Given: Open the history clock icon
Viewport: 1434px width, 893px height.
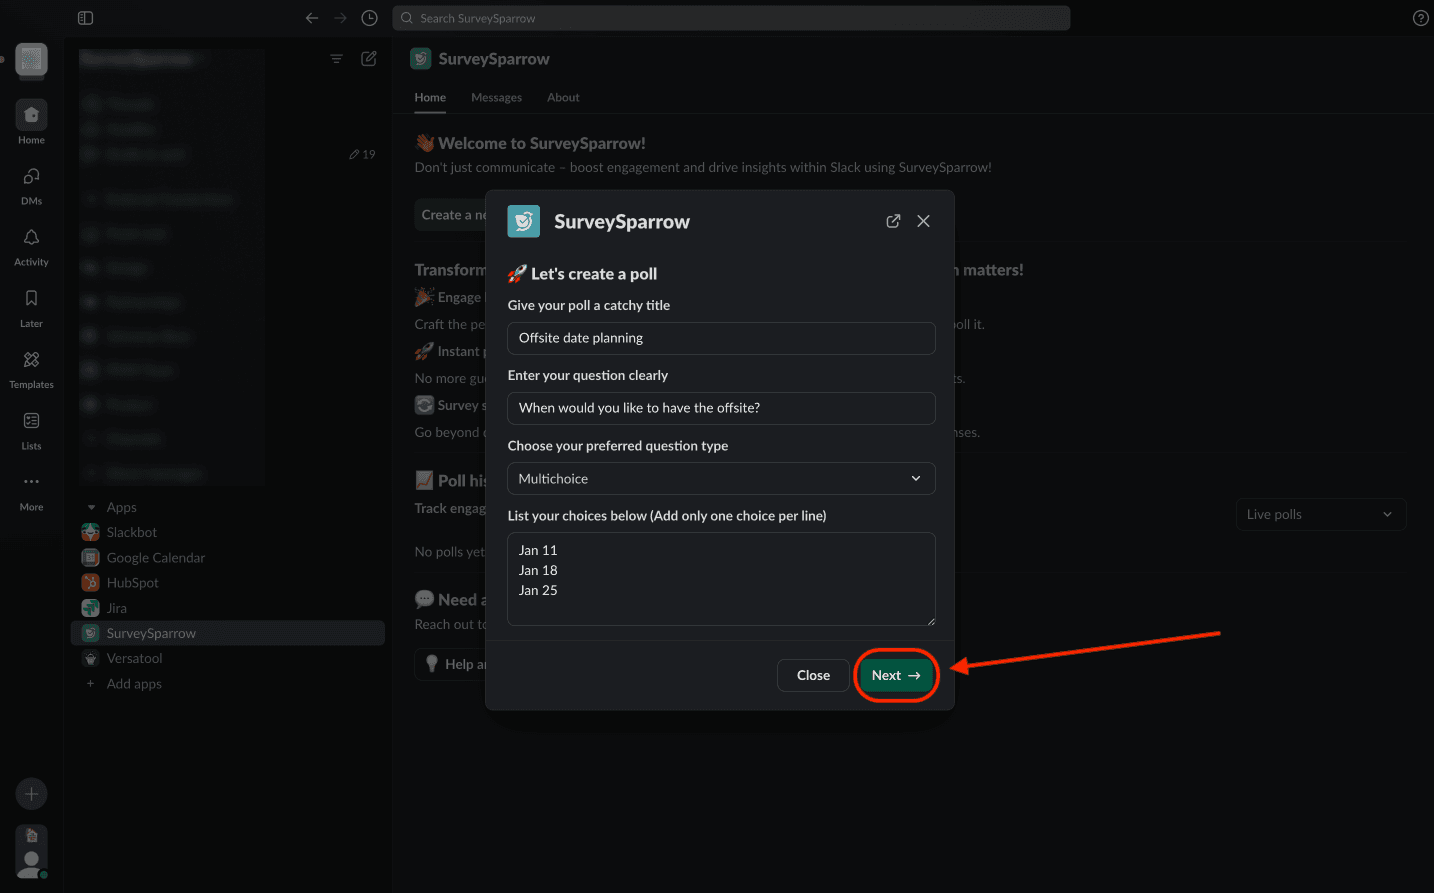Looking at the screenshot, I should point(369,18).
